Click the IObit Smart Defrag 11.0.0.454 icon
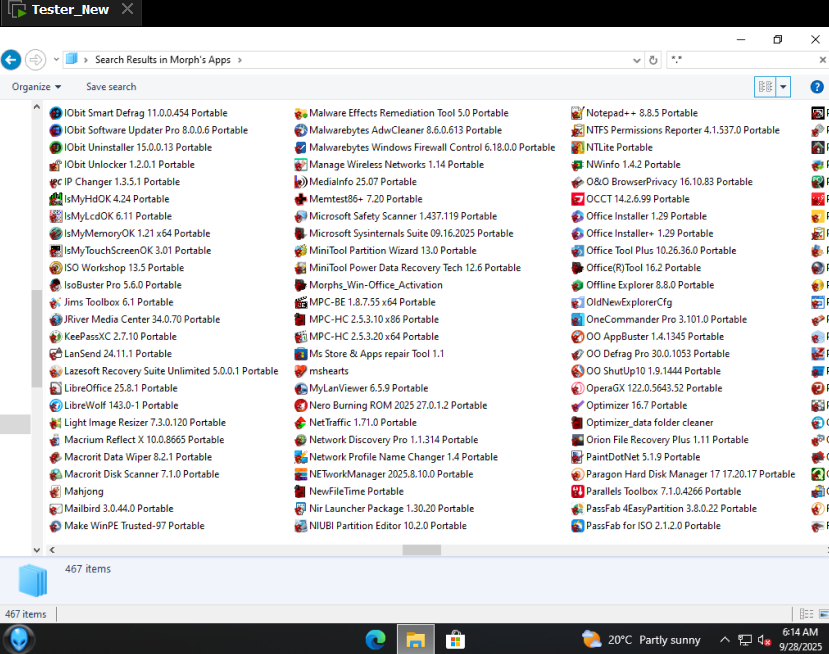 (56, 113)
